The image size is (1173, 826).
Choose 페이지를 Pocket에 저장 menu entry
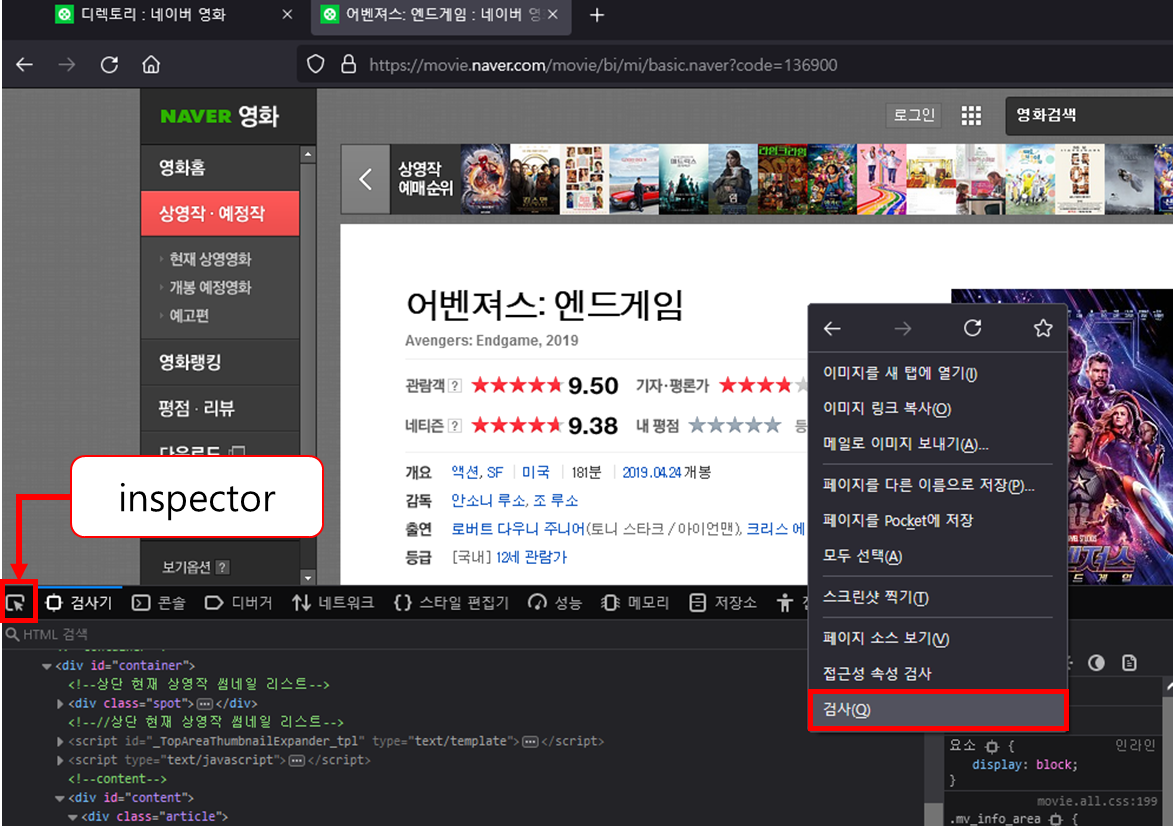937,520
